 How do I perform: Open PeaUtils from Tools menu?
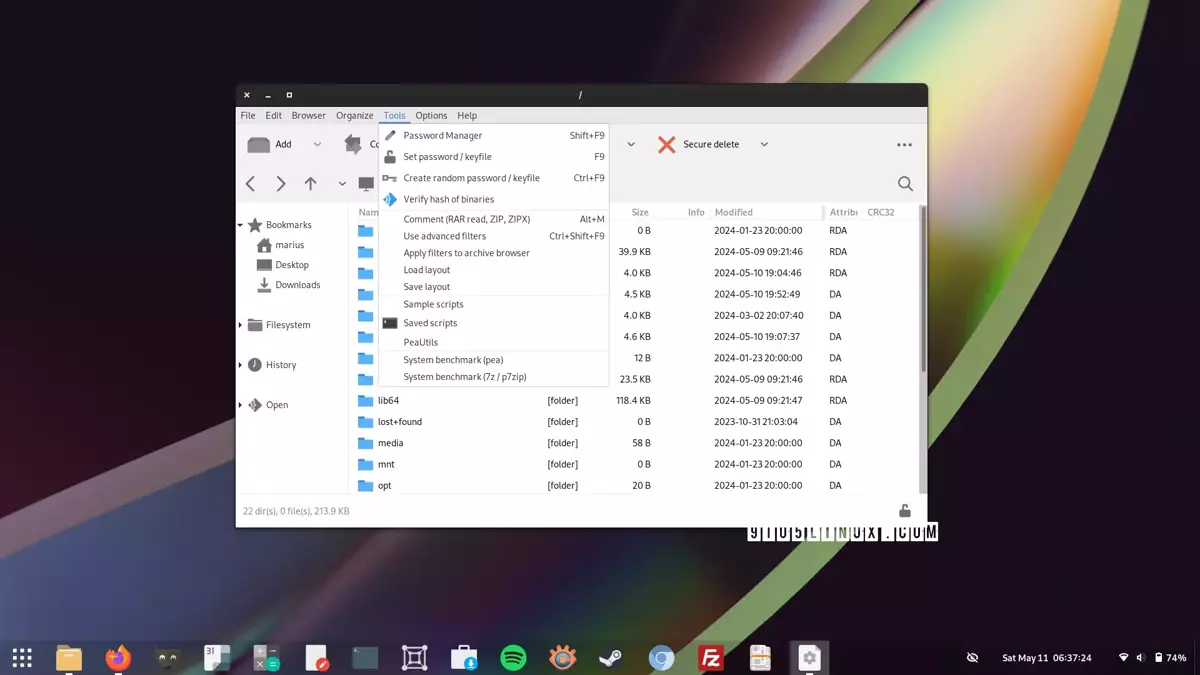494,342
